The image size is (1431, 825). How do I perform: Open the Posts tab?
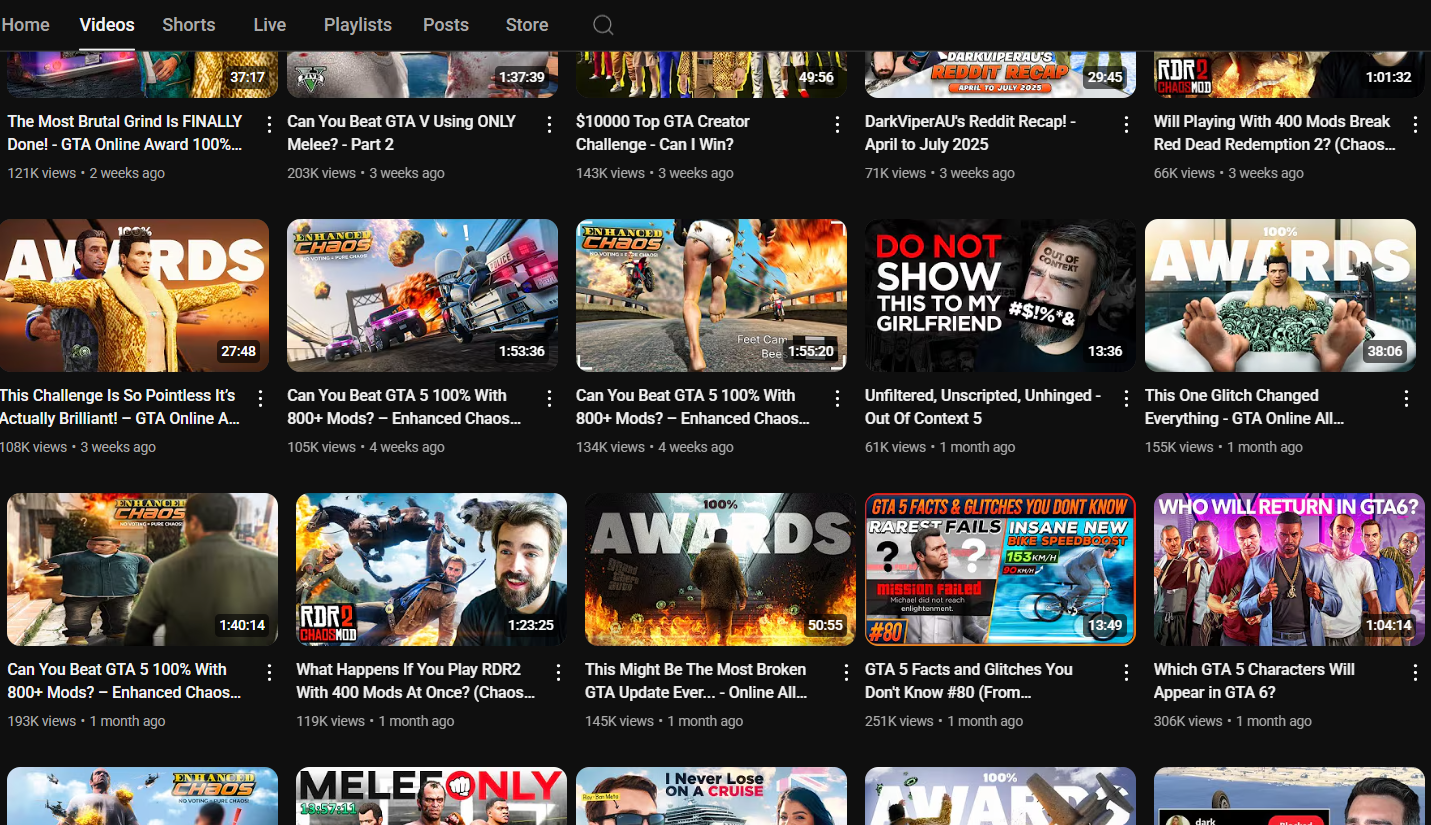[x=446, y=25]
